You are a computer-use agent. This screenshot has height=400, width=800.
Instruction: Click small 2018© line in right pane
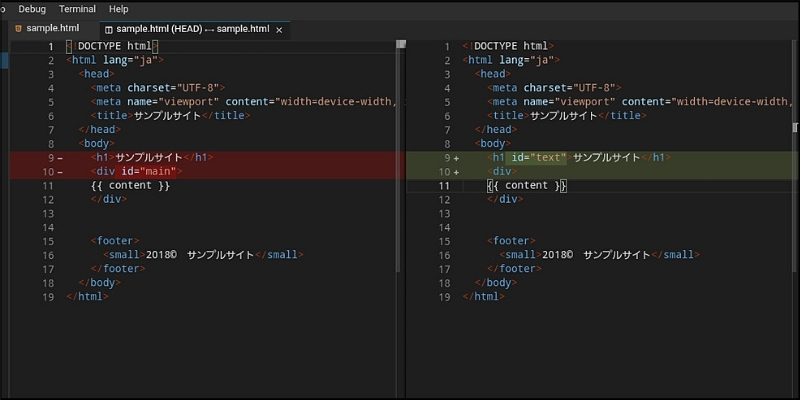point(600,255)
